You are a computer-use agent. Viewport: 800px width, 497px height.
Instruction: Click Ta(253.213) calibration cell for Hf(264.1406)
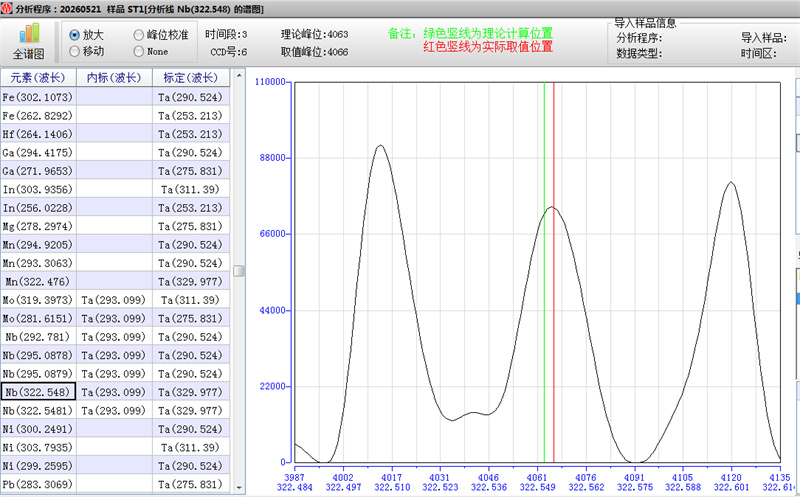191,134
